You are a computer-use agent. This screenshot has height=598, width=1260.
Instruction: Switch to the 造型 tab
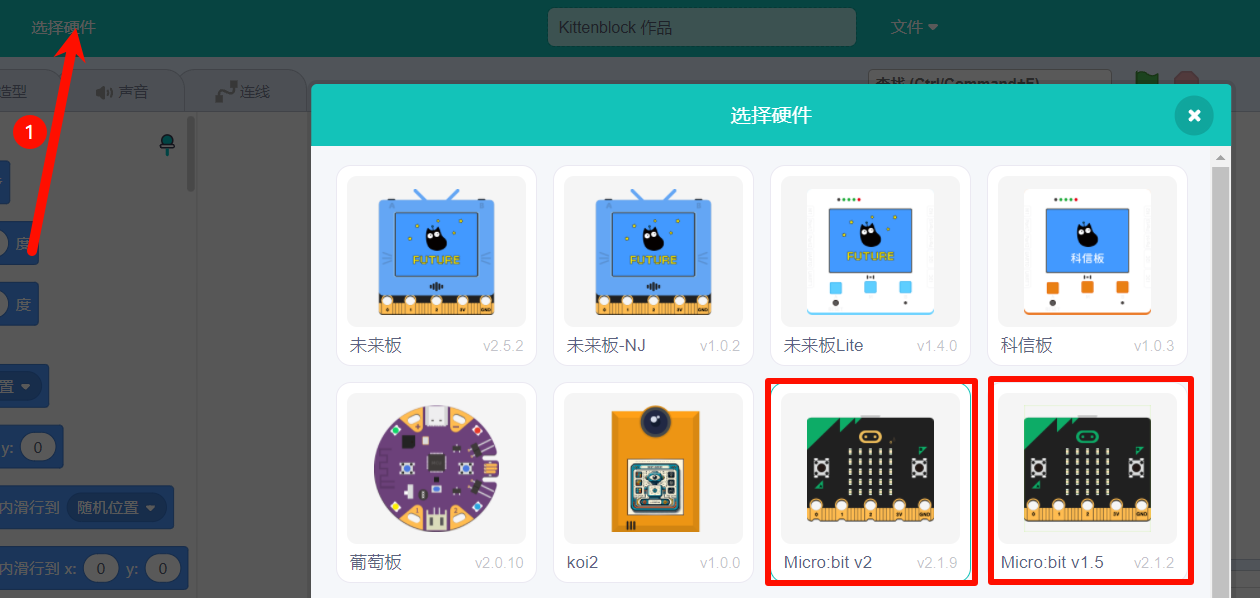(14, 91)
